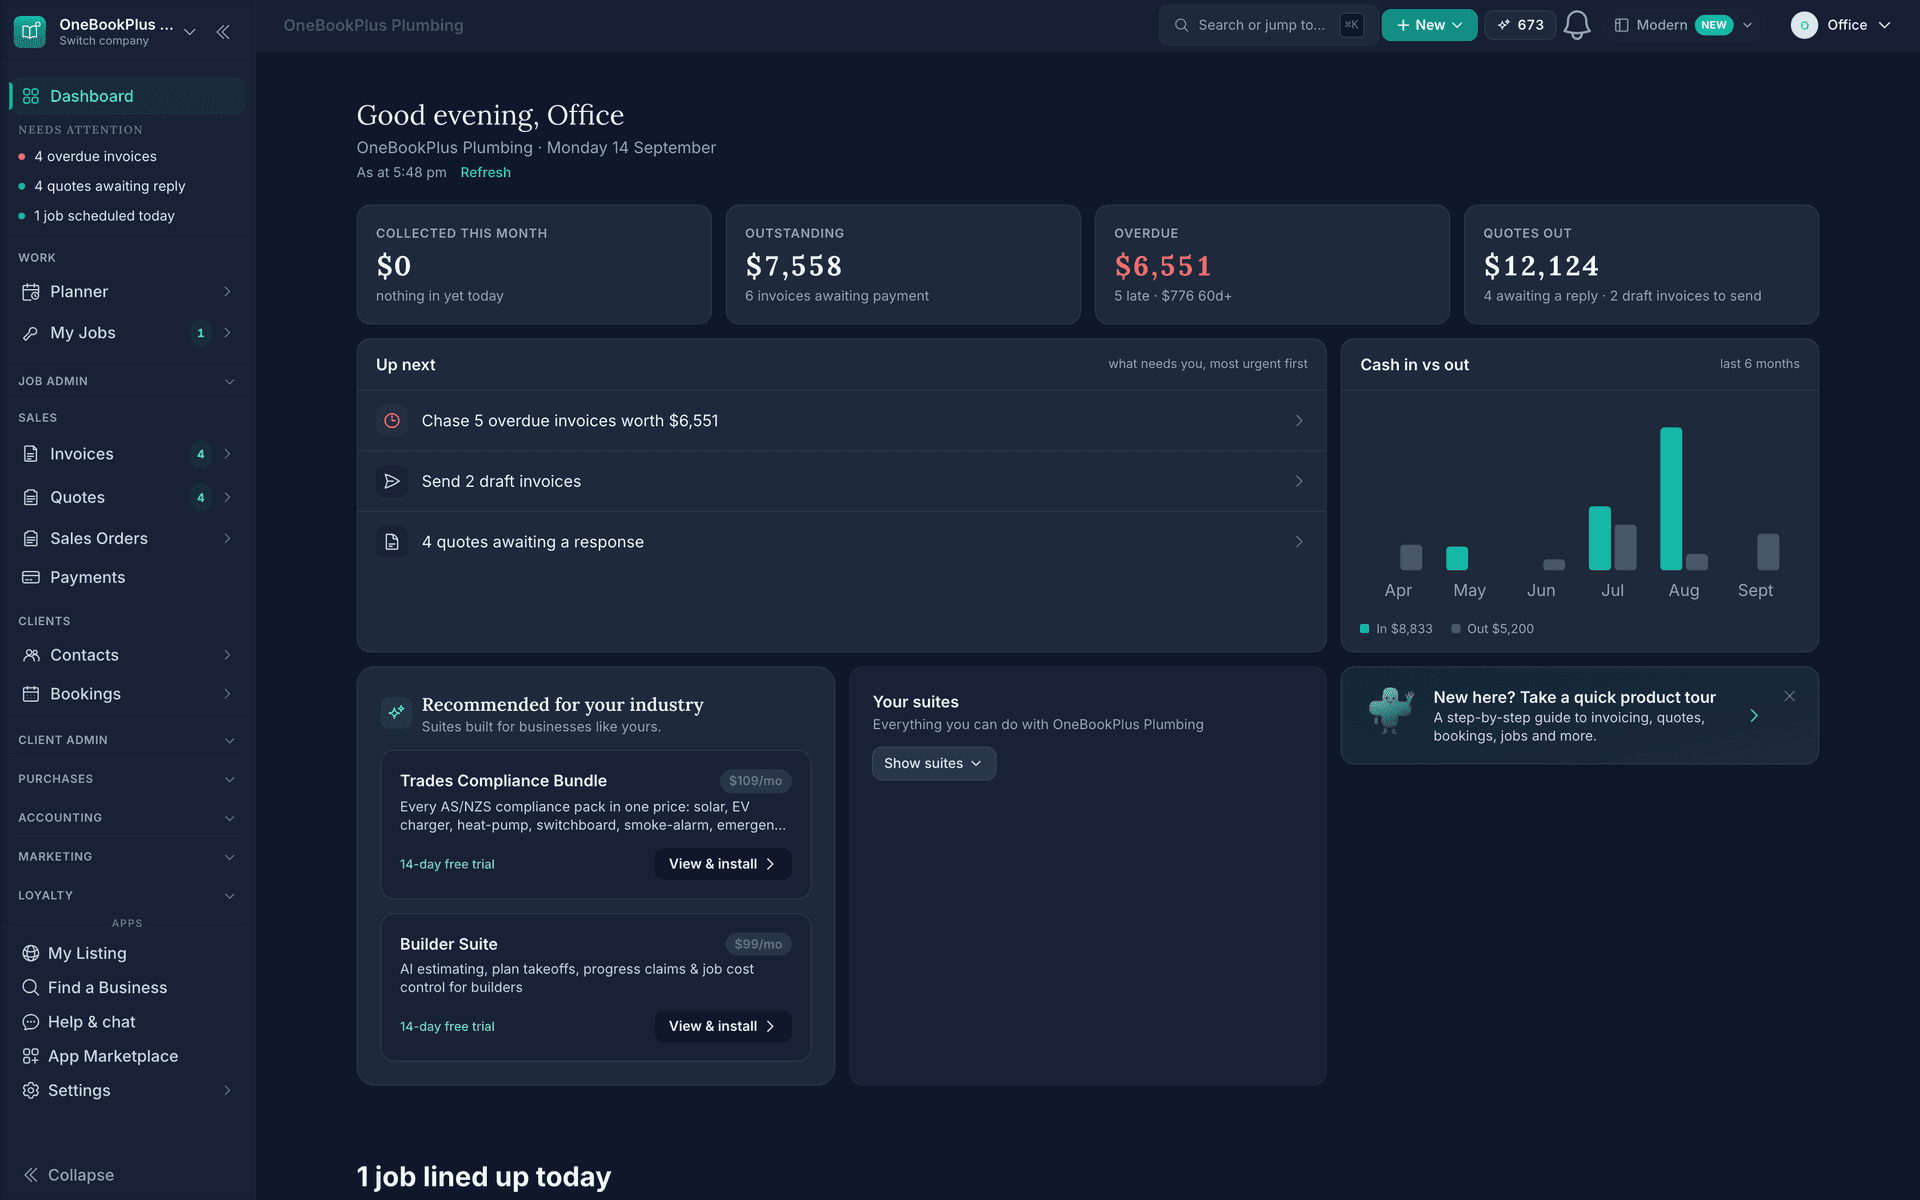
Task: Expand the Job Admin section
Action: 127,381
